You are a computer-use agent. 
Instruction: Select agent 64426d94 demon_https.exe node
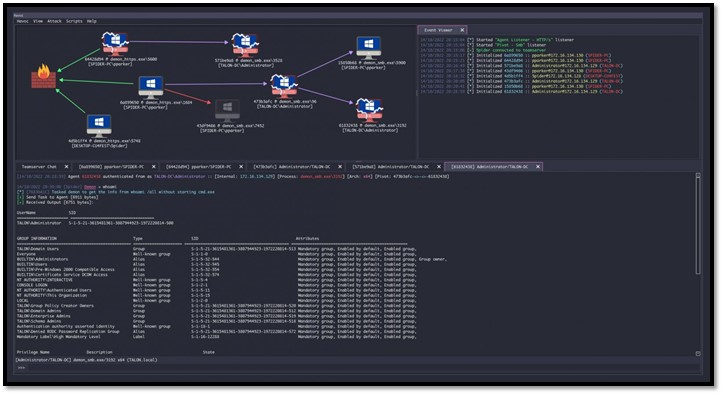coord(115,44)
